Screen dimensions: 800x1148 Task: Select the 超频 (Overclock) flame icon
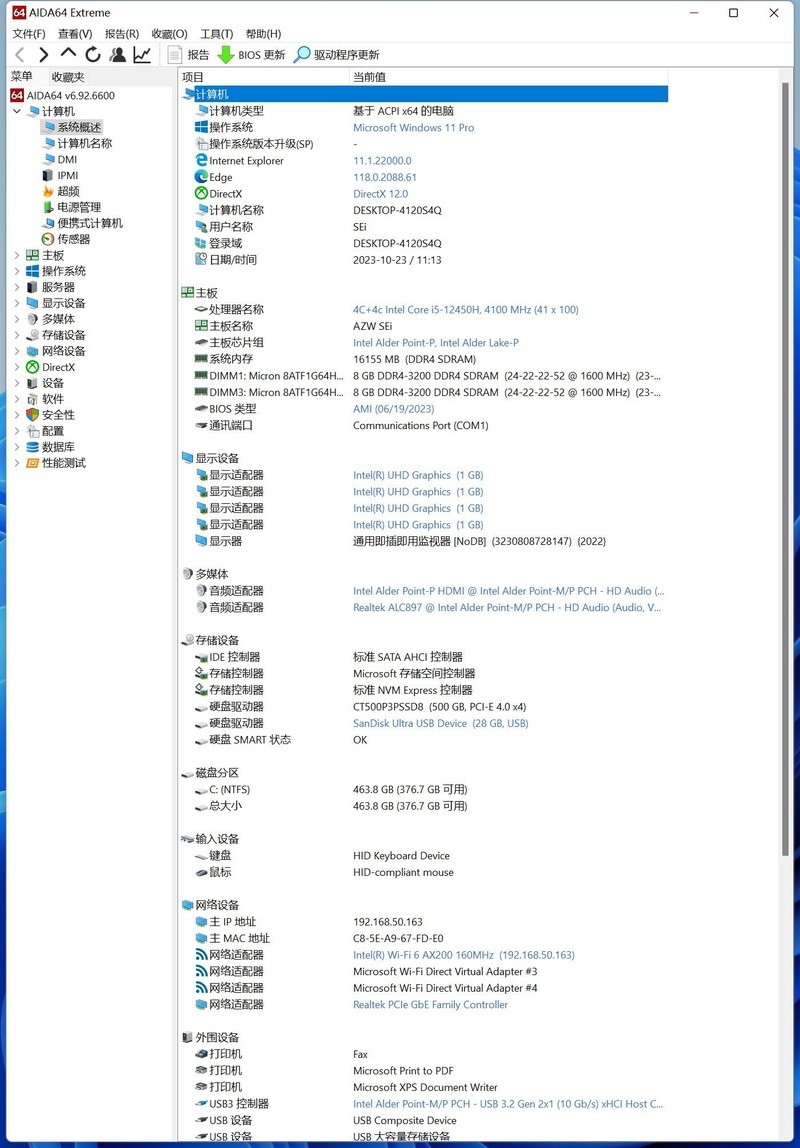click(x=48, y=191)
